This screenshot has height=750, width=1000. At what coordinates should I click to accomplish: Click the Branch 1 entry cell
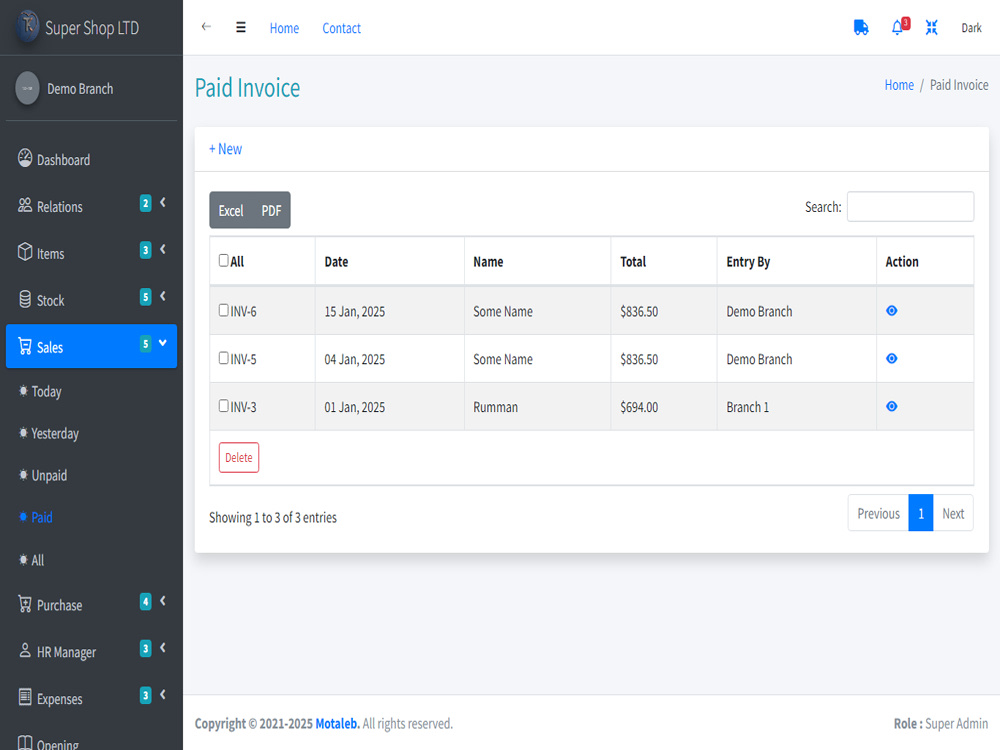pyautogui.click(x=797, y=407)
